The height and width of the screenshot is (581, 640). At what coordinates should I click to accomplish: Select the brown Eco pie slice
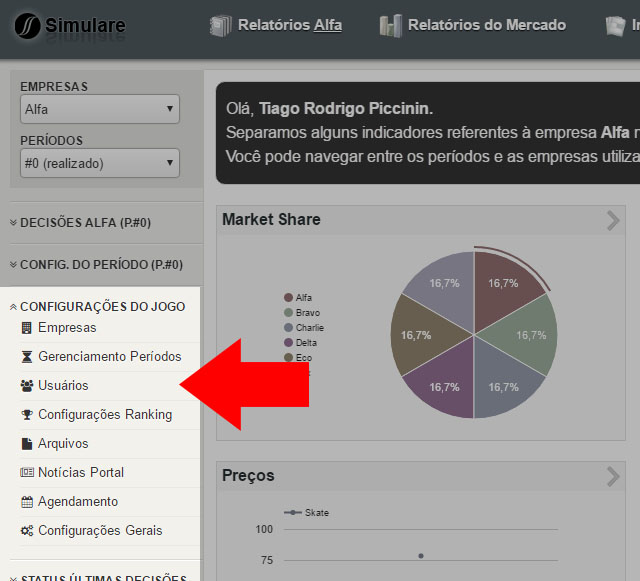click(x=418, y=335)
